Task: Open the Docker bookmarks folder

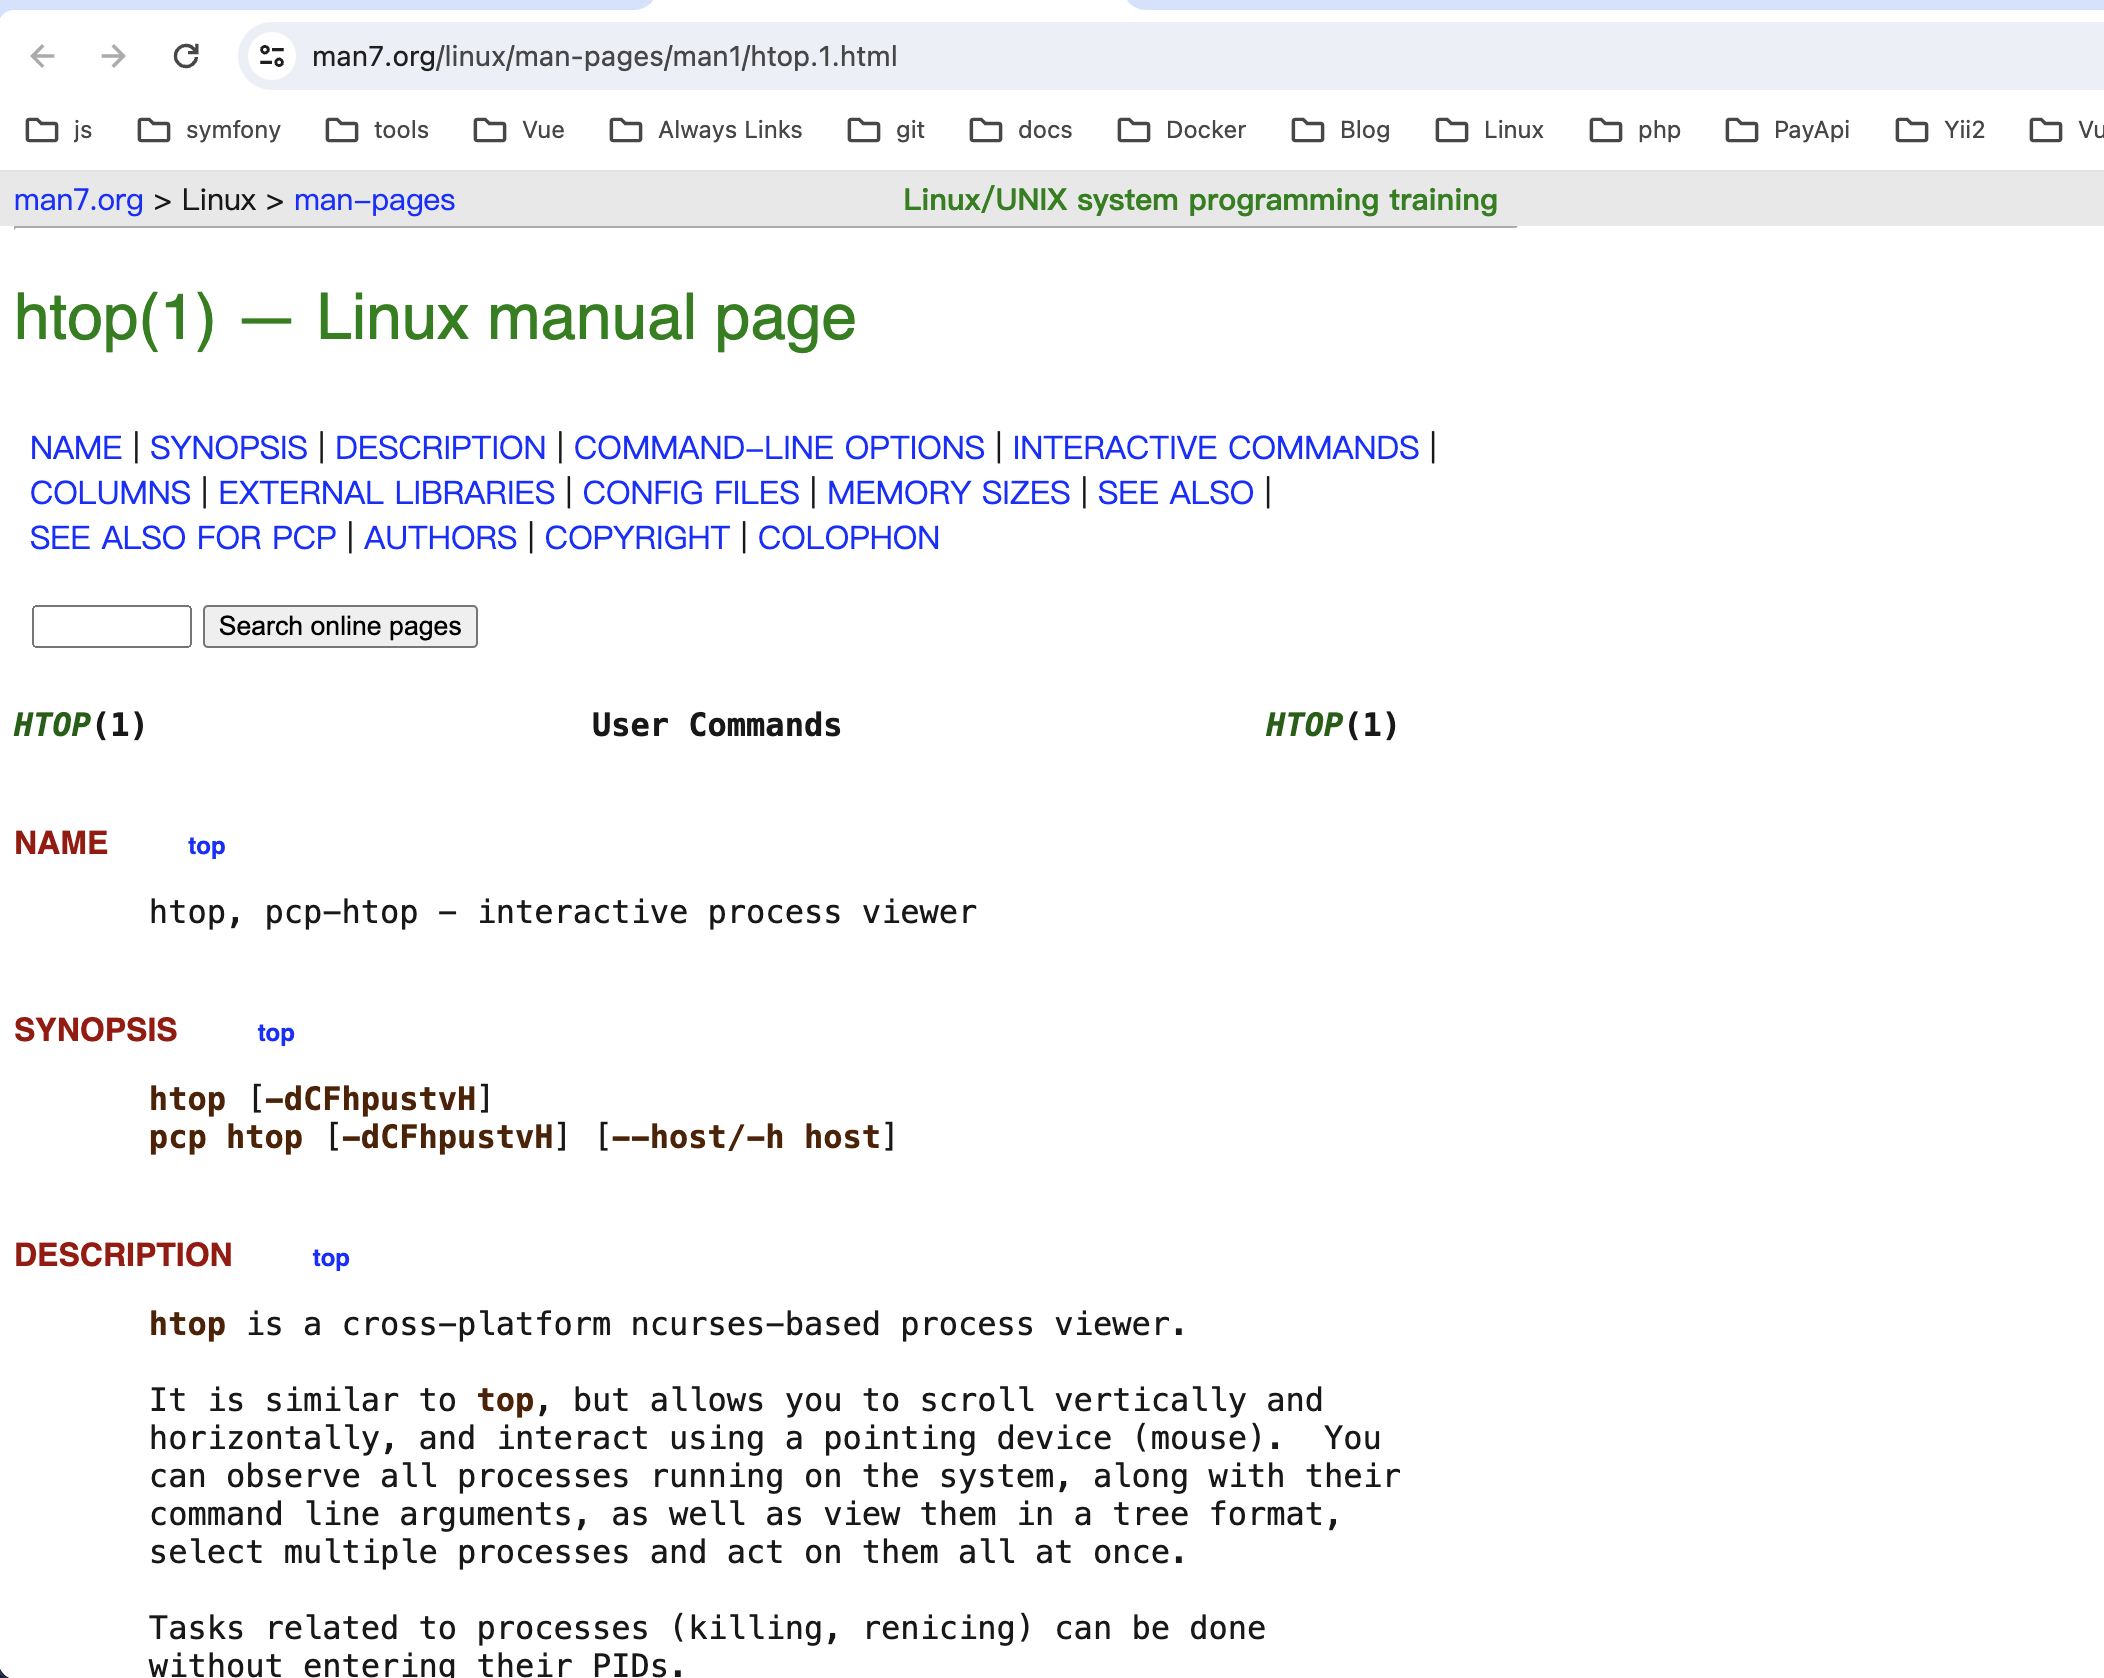Action: (x=1181, y=130)
